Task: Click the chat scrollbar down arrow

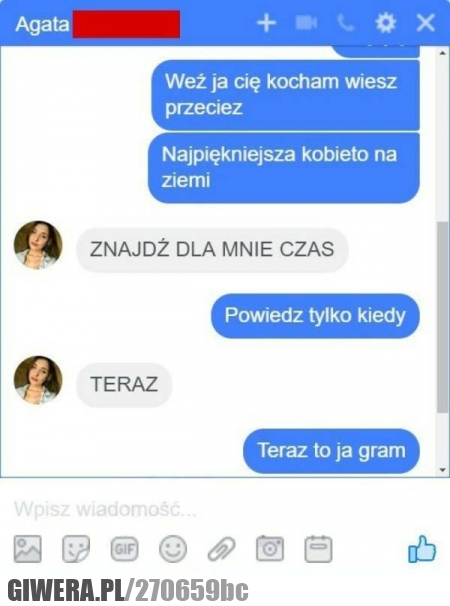Action: pyautogui.click(x=443, y=470)
